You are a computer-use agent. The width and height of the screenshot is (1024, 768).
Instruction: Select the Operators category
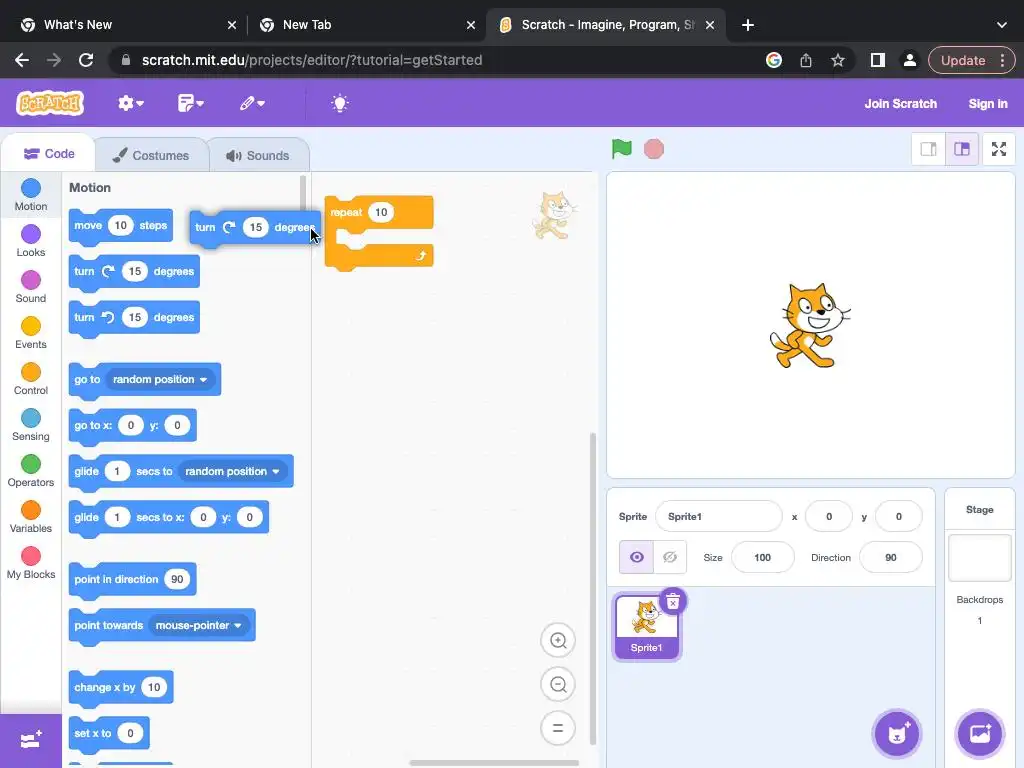click(x=31, y=472)
